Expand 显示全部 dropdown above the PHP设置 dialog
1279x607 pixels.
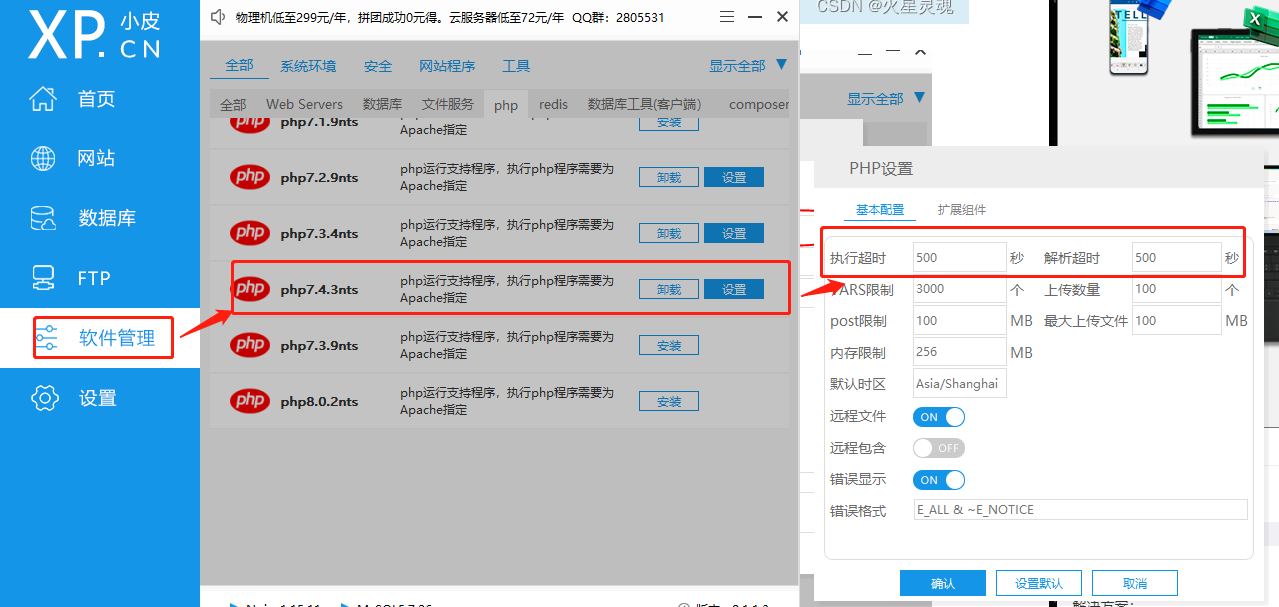886,98
